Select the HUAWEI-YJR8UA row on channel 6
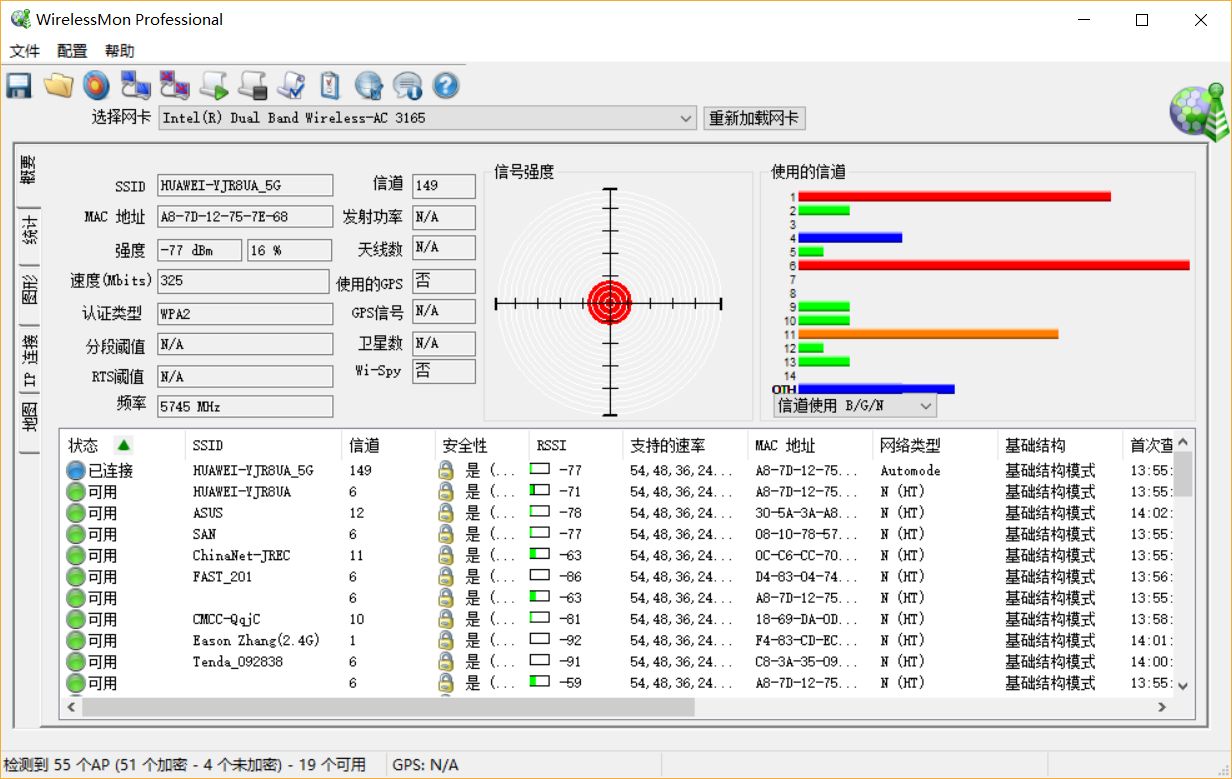 click(618, 492)
